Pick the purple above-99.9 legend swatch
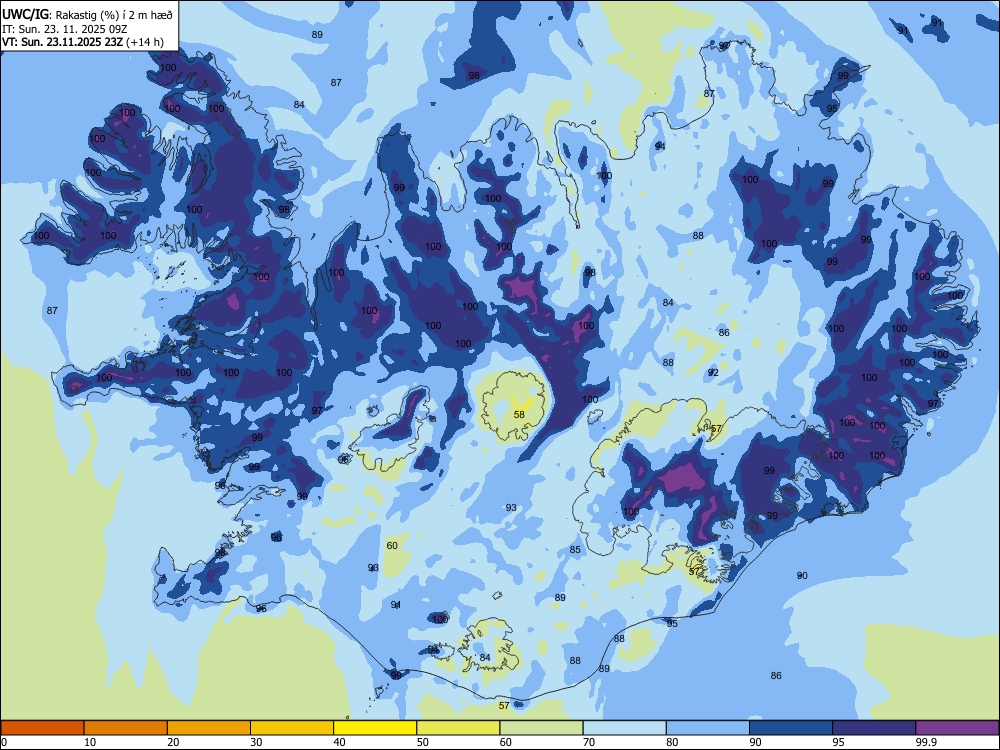The image size is (1000, 750). click(x=957, y=728)
